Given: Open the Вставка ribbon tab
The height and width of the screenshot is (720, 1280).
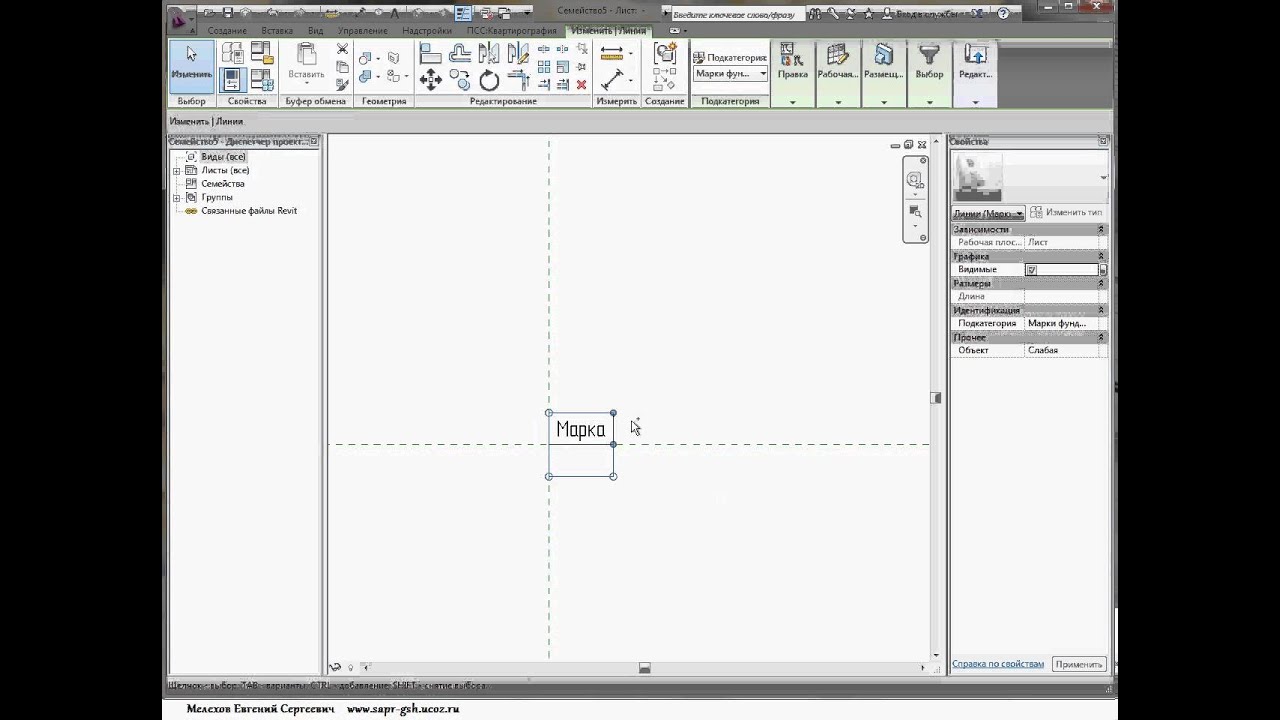Looking at the screenshot, I should 277,31.
